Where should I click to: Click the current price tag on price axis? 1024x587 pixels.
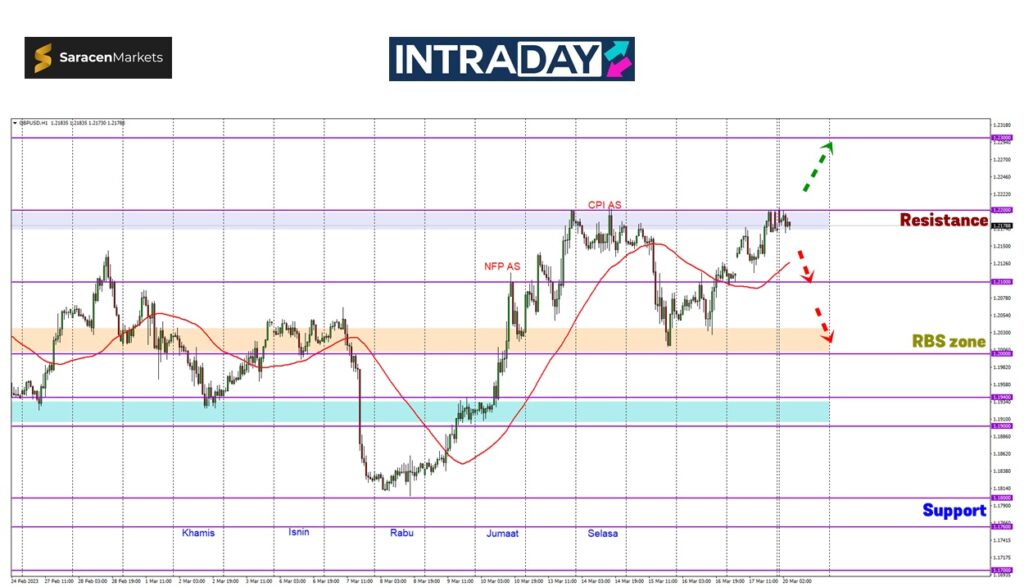tap(1001, 226)
